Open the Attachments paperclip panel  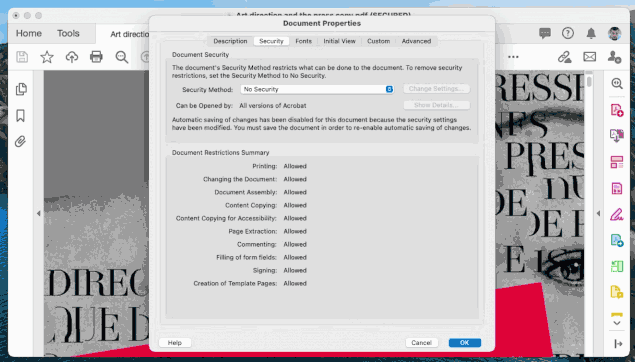point(20,141)
